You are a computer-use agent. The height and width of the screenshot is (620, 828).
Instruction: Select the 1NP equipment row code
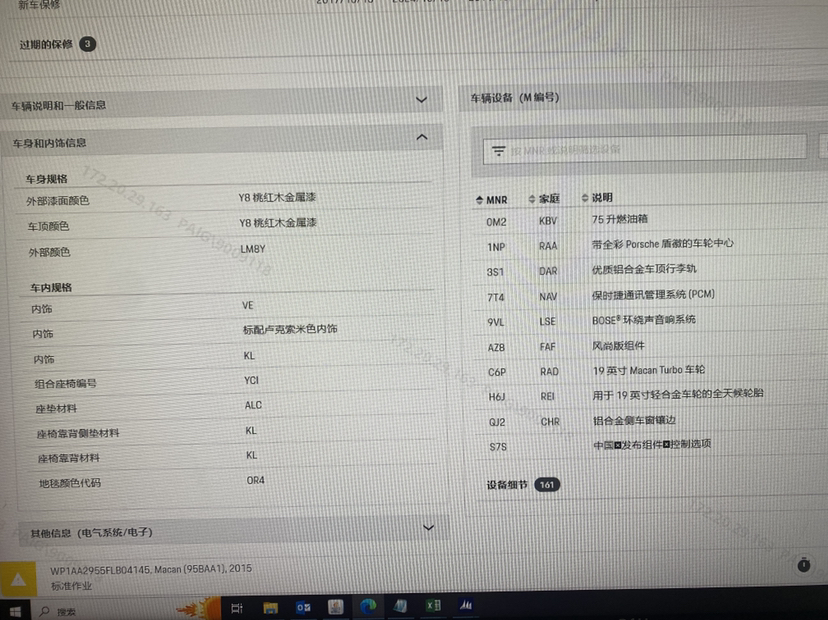(496, 247)
